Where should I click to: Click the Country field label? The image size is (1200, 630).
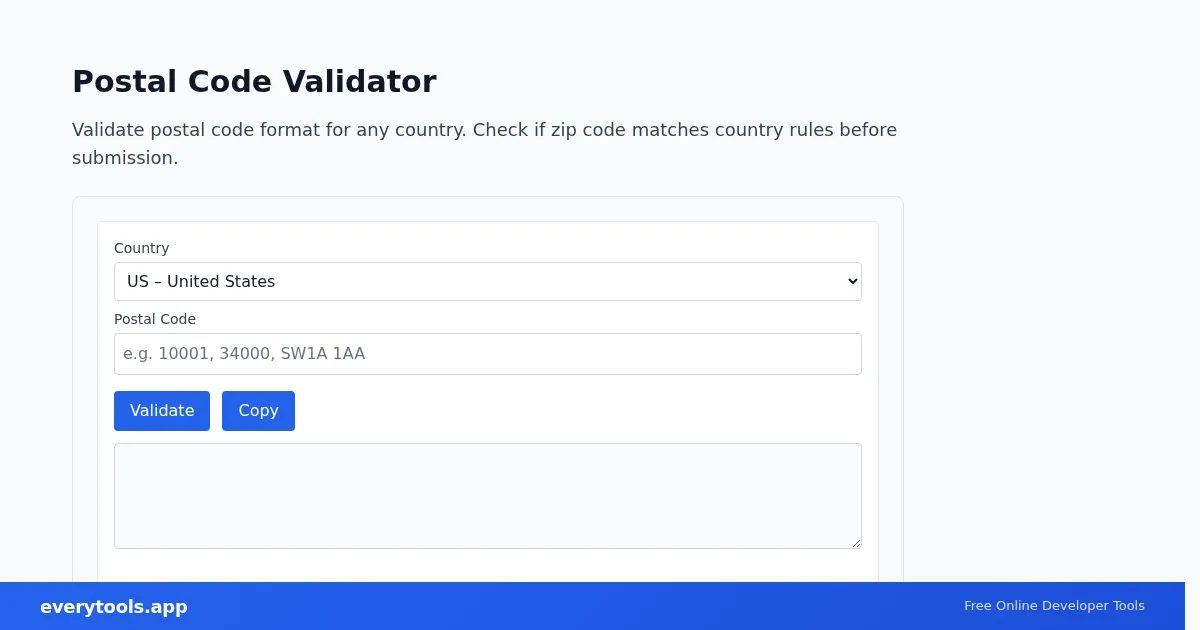(141, 248)
